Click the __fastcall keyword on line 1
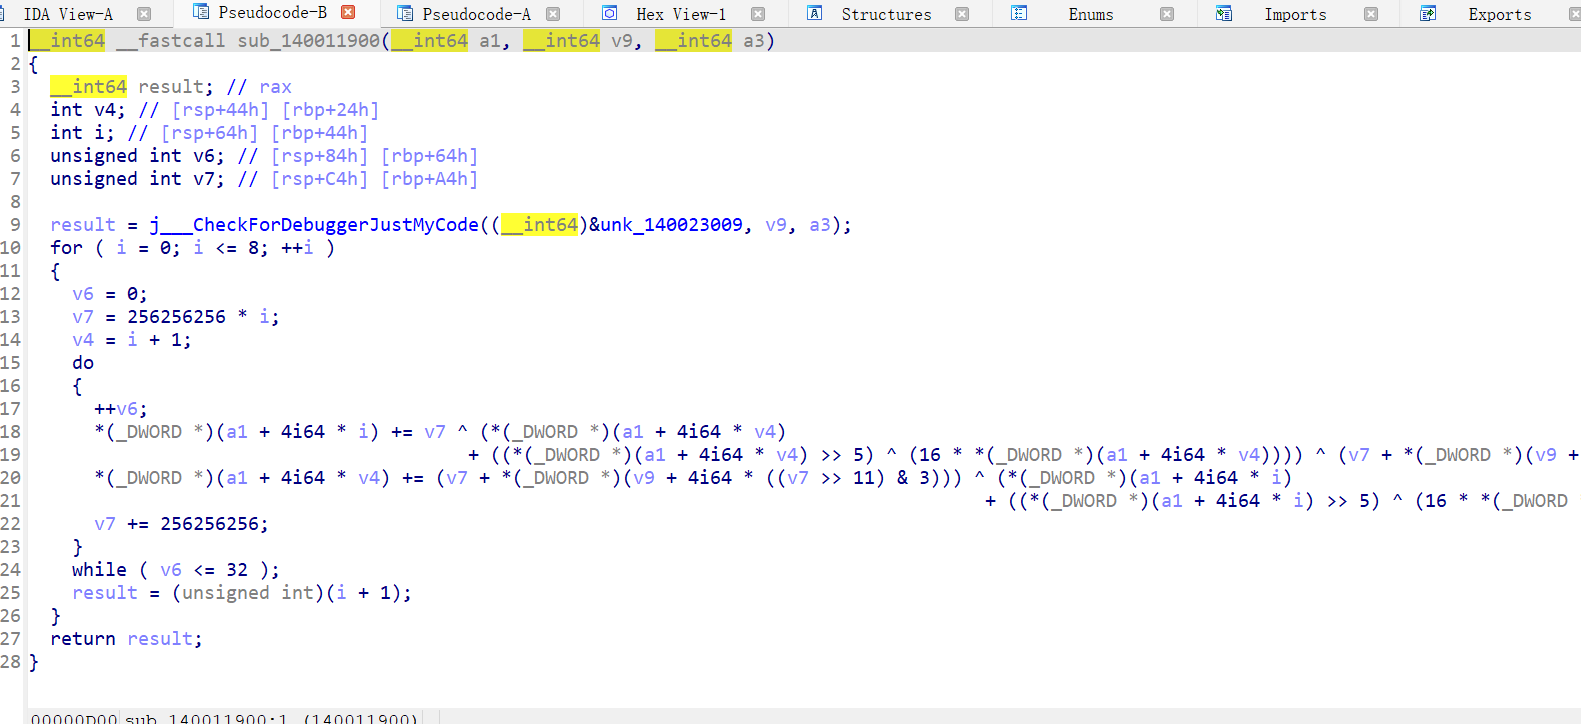 click(171, 40)
